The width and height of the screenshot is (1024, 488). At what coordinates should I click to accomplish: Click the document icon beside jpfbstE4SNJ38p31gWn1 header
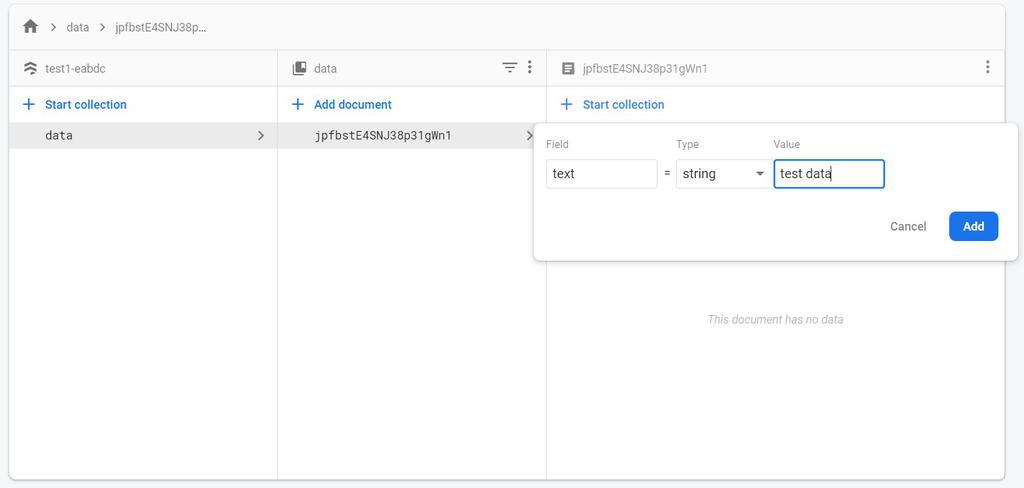click(568, 69)
